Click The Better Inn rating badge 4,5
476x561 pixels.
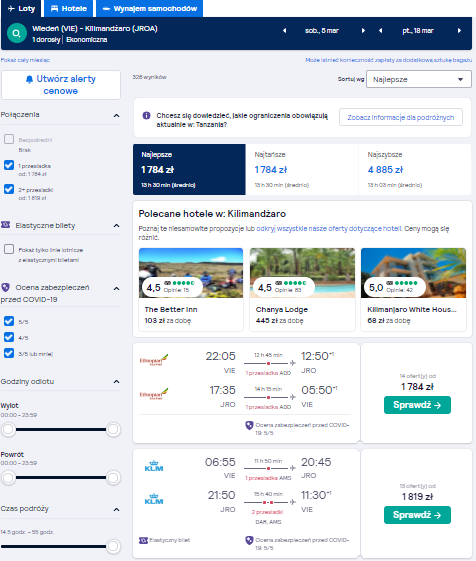coord(172,287)
